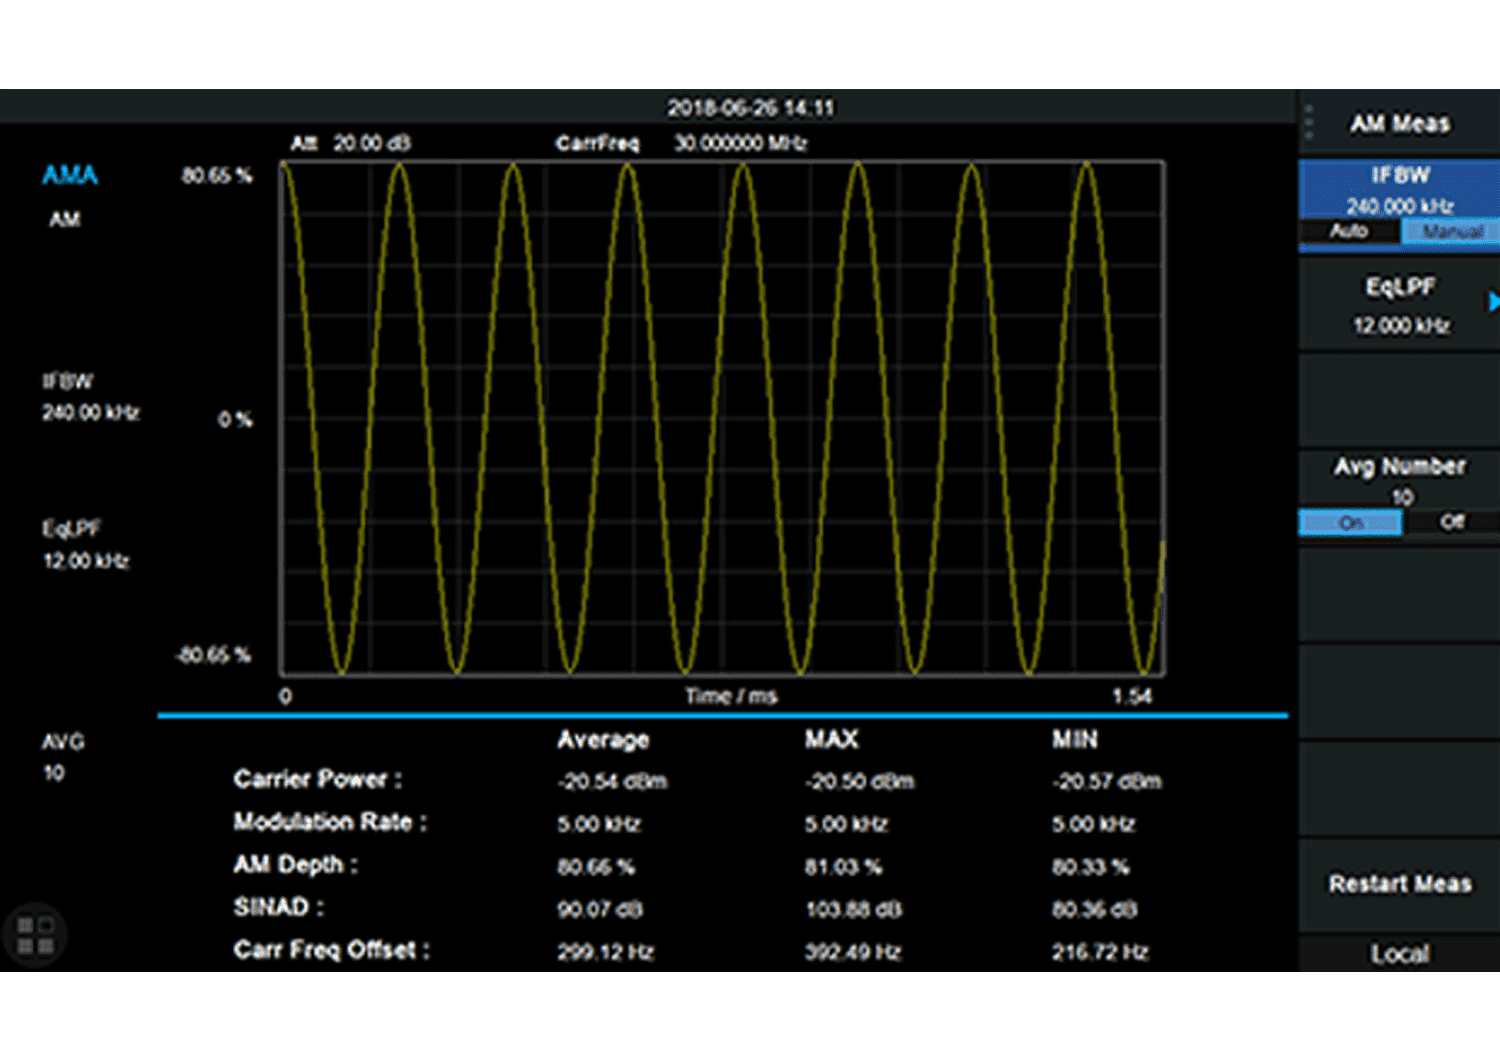The height and width of the screenshot is (1060, 1500).
Task: Click the CarrFreq 30.000000 MHz readout
Action: 680,143
